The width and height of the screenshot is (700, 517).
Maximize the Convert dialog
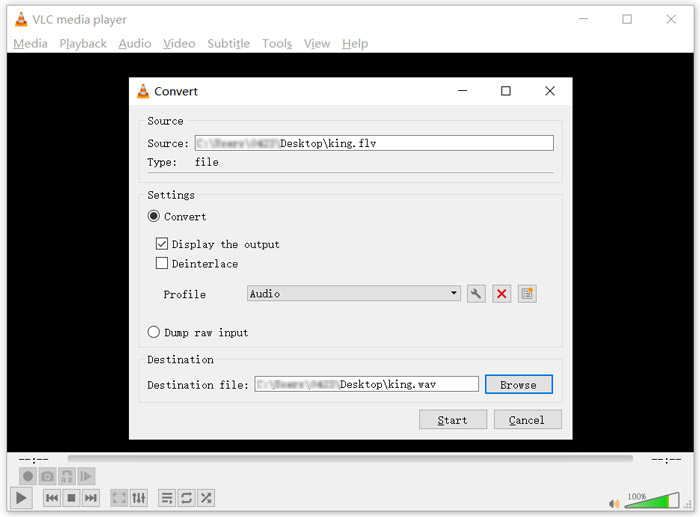(x=505, y=91)
